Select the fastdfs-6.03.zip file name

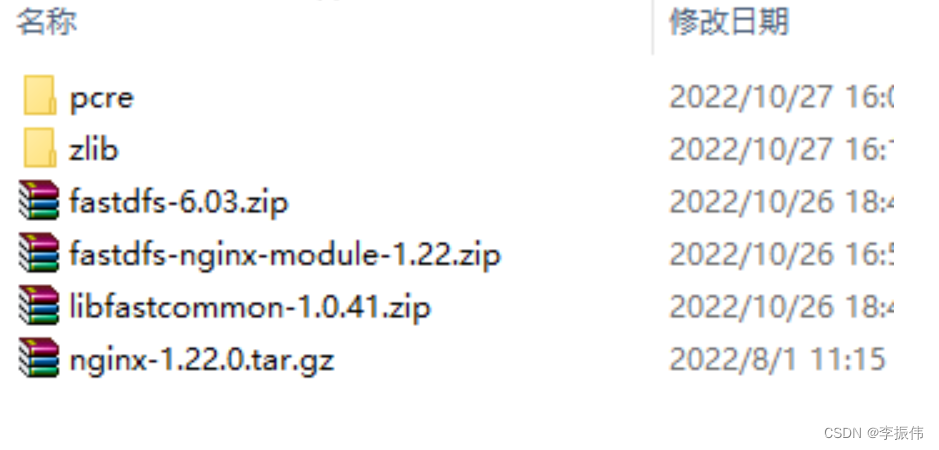click(178, 202)
